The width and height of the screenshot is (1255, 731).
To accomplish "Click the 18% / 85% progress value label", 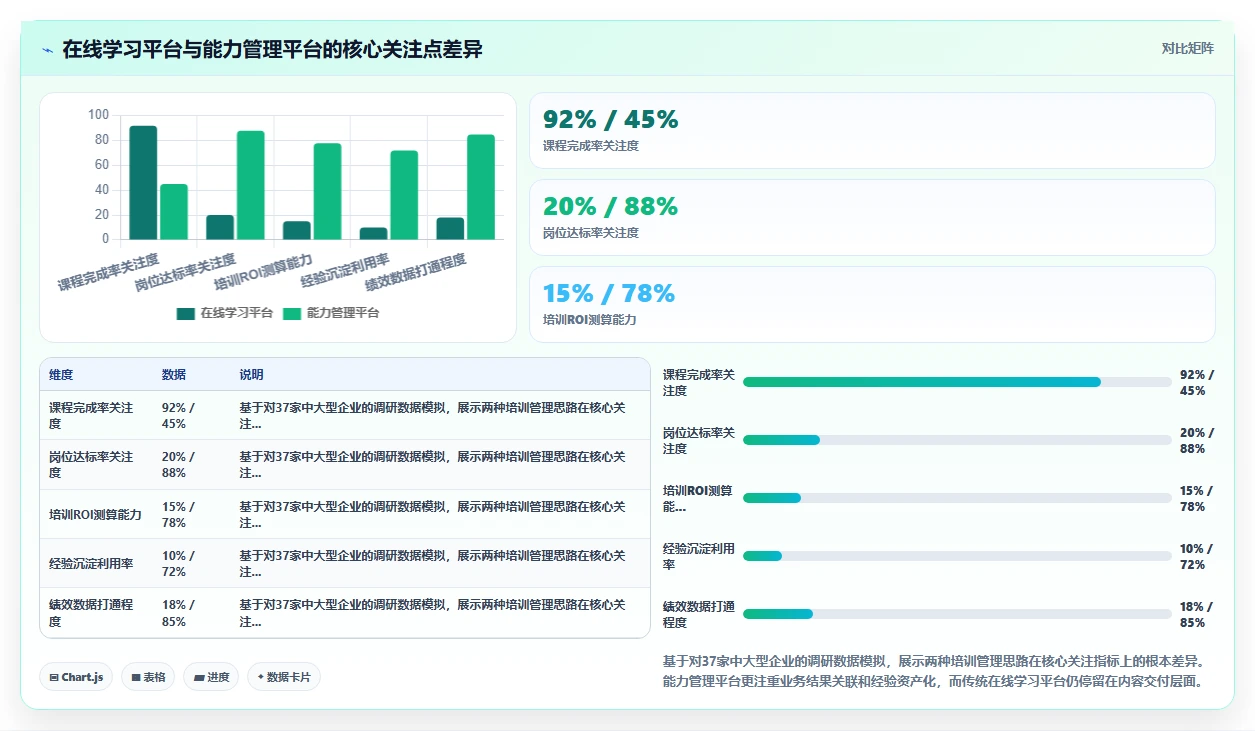I will [1197, 614].
